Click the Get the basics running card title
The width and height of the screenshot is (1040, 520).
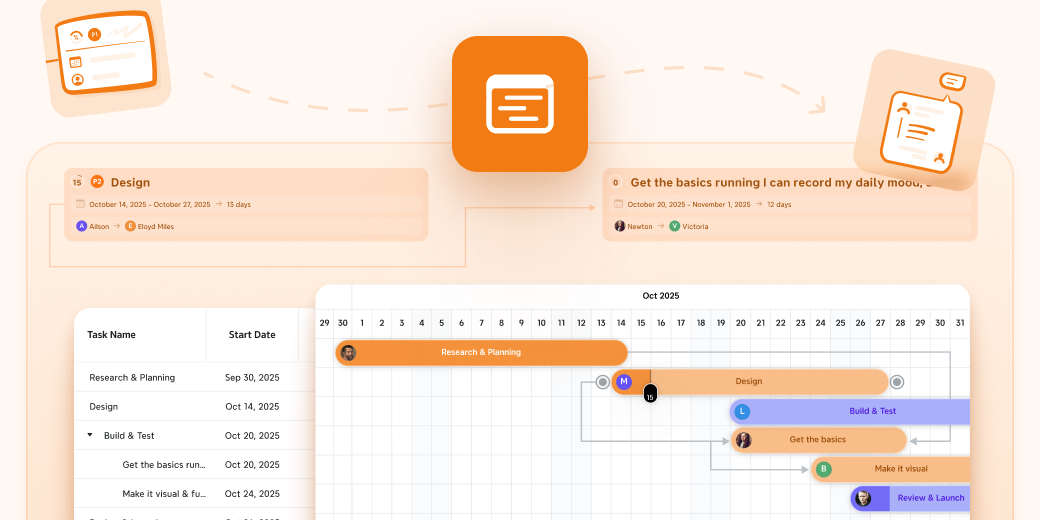[785, 182]
